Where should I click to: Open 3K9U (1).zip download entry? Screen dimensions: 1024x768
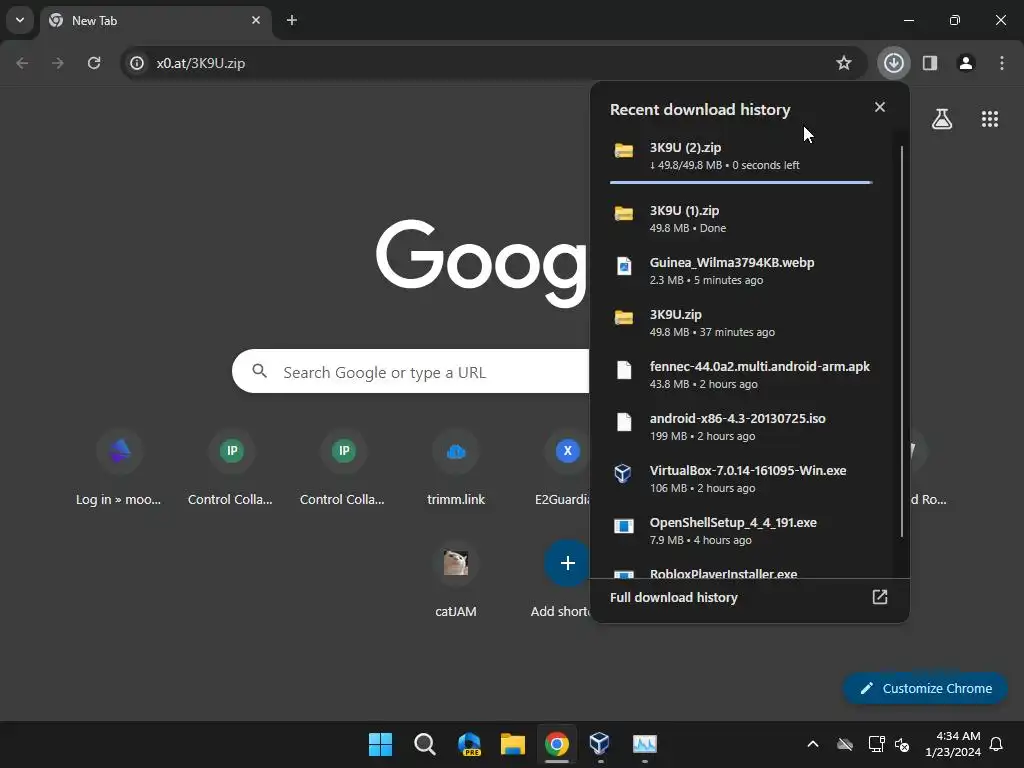[x=741, y=219]
